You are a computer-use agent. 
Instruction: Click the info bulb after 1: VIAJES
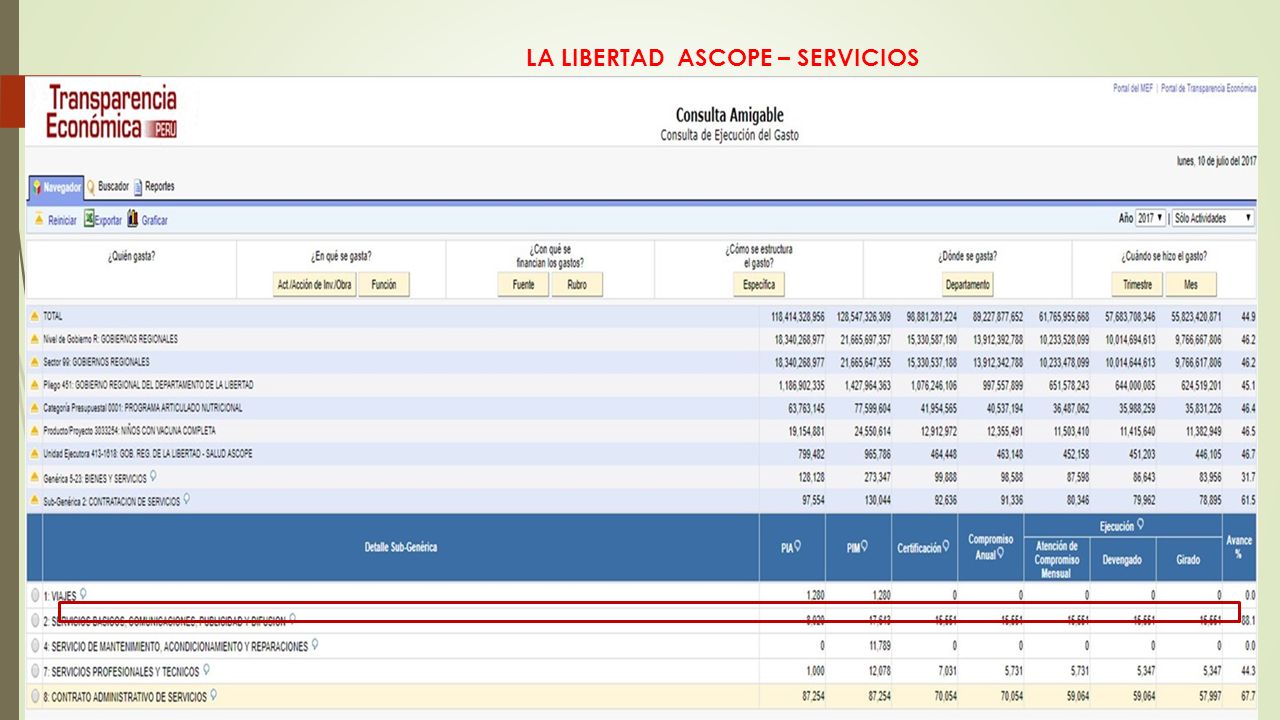[x=83, y=594]
